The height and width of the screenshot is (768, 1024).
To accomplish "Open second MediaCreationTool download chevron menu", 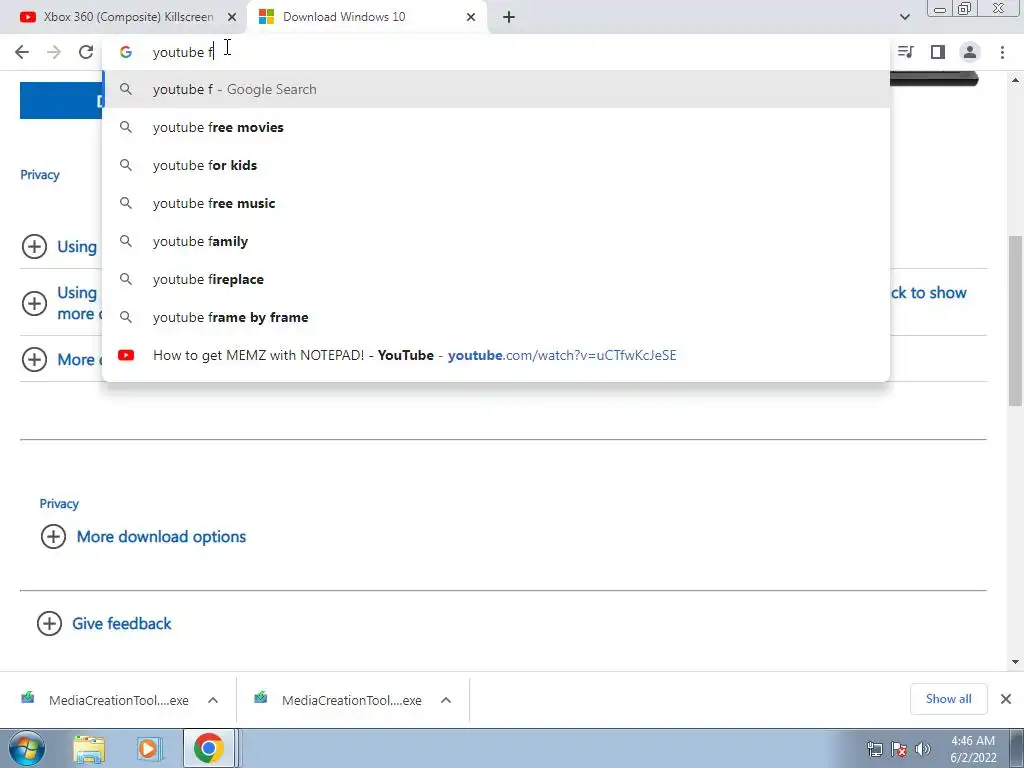I will tap(446, 700).
